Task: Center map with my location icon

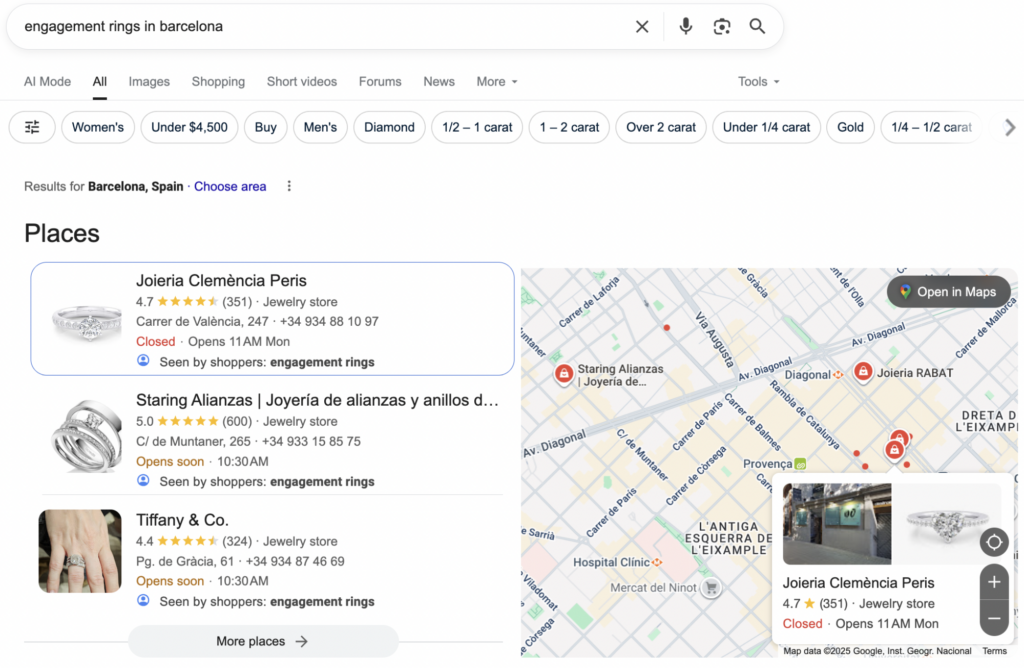Action: pos(994,543)
